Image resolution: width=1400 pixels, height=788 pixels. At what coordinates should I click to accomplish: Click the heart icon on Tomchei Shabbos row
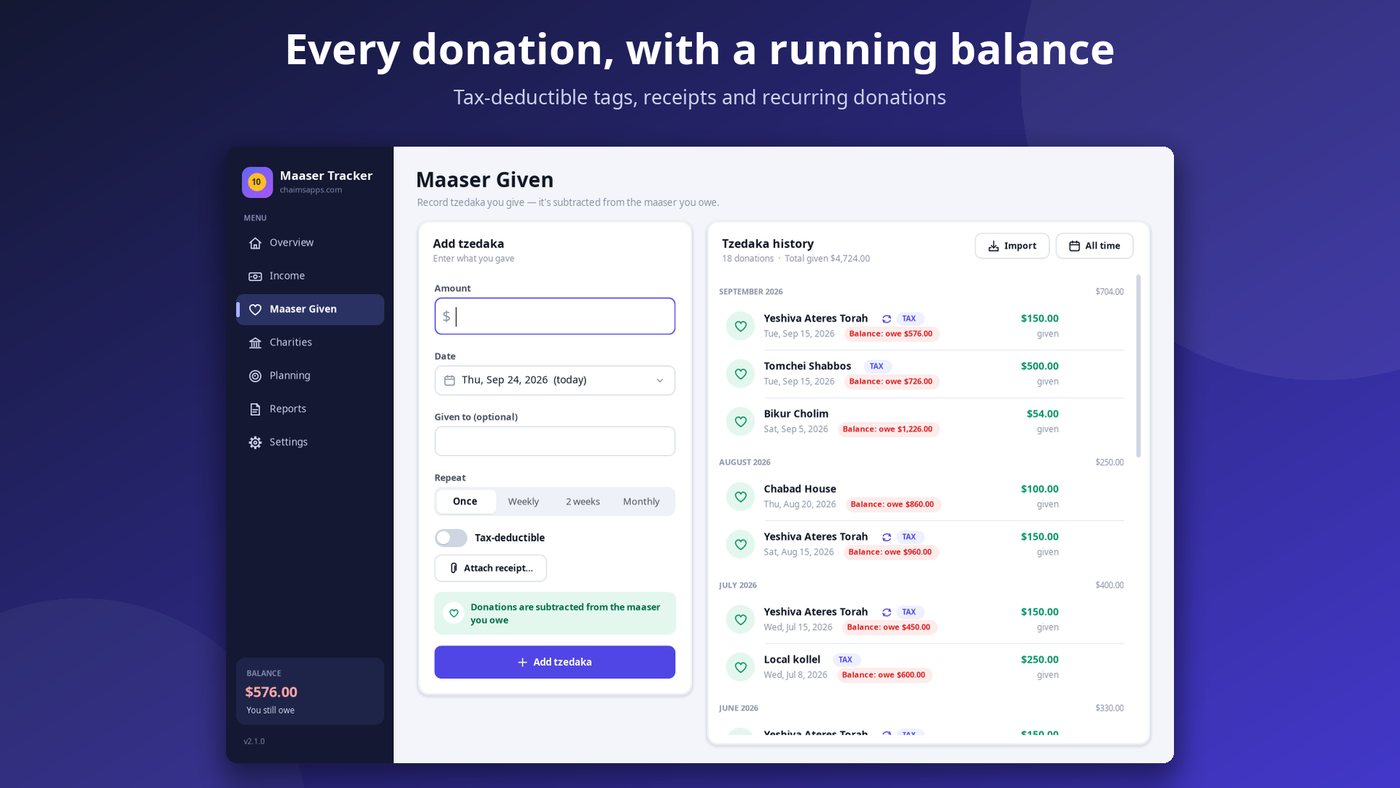coord(740,374)
